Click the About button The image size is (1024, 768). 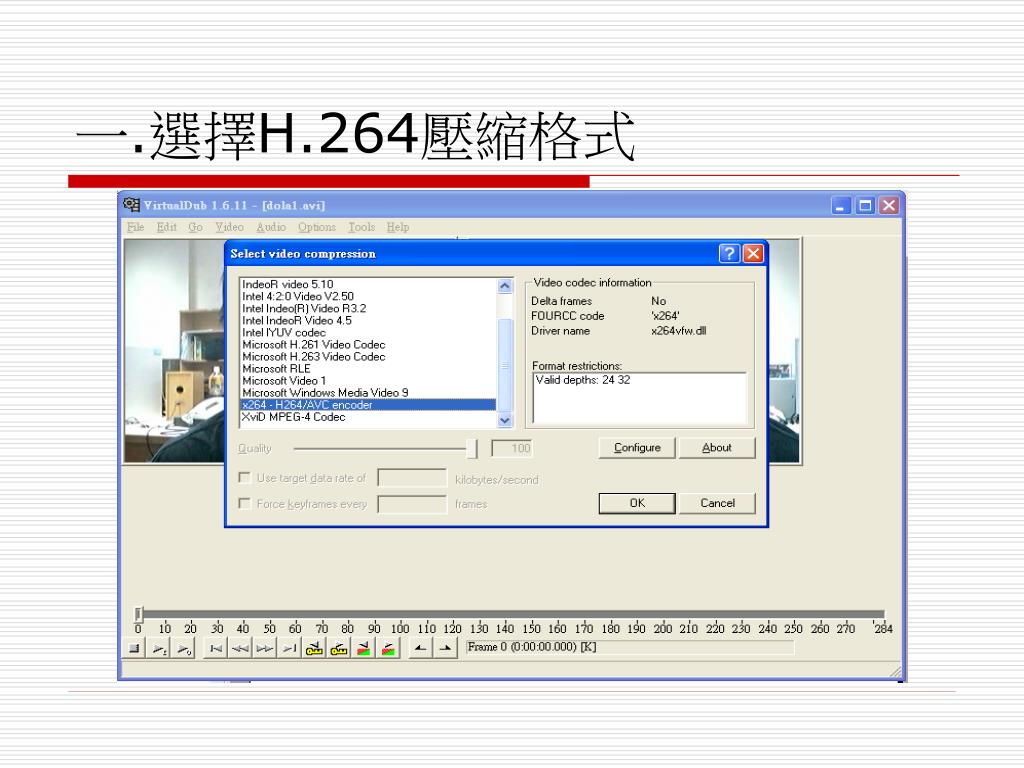tap(717, 448)
